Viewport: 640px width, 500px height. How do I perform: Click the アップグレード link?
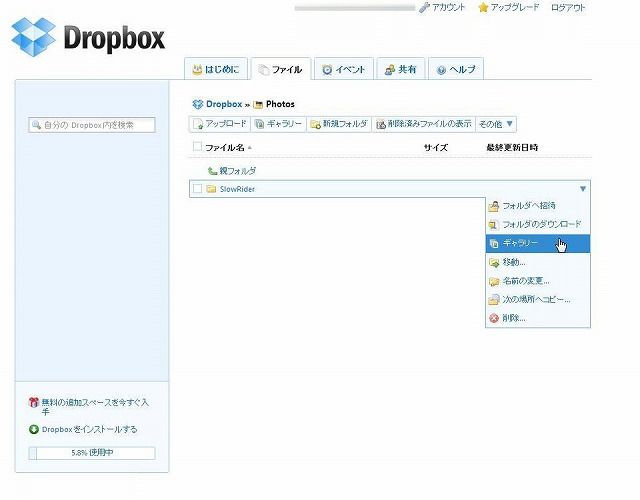point(515,7)
